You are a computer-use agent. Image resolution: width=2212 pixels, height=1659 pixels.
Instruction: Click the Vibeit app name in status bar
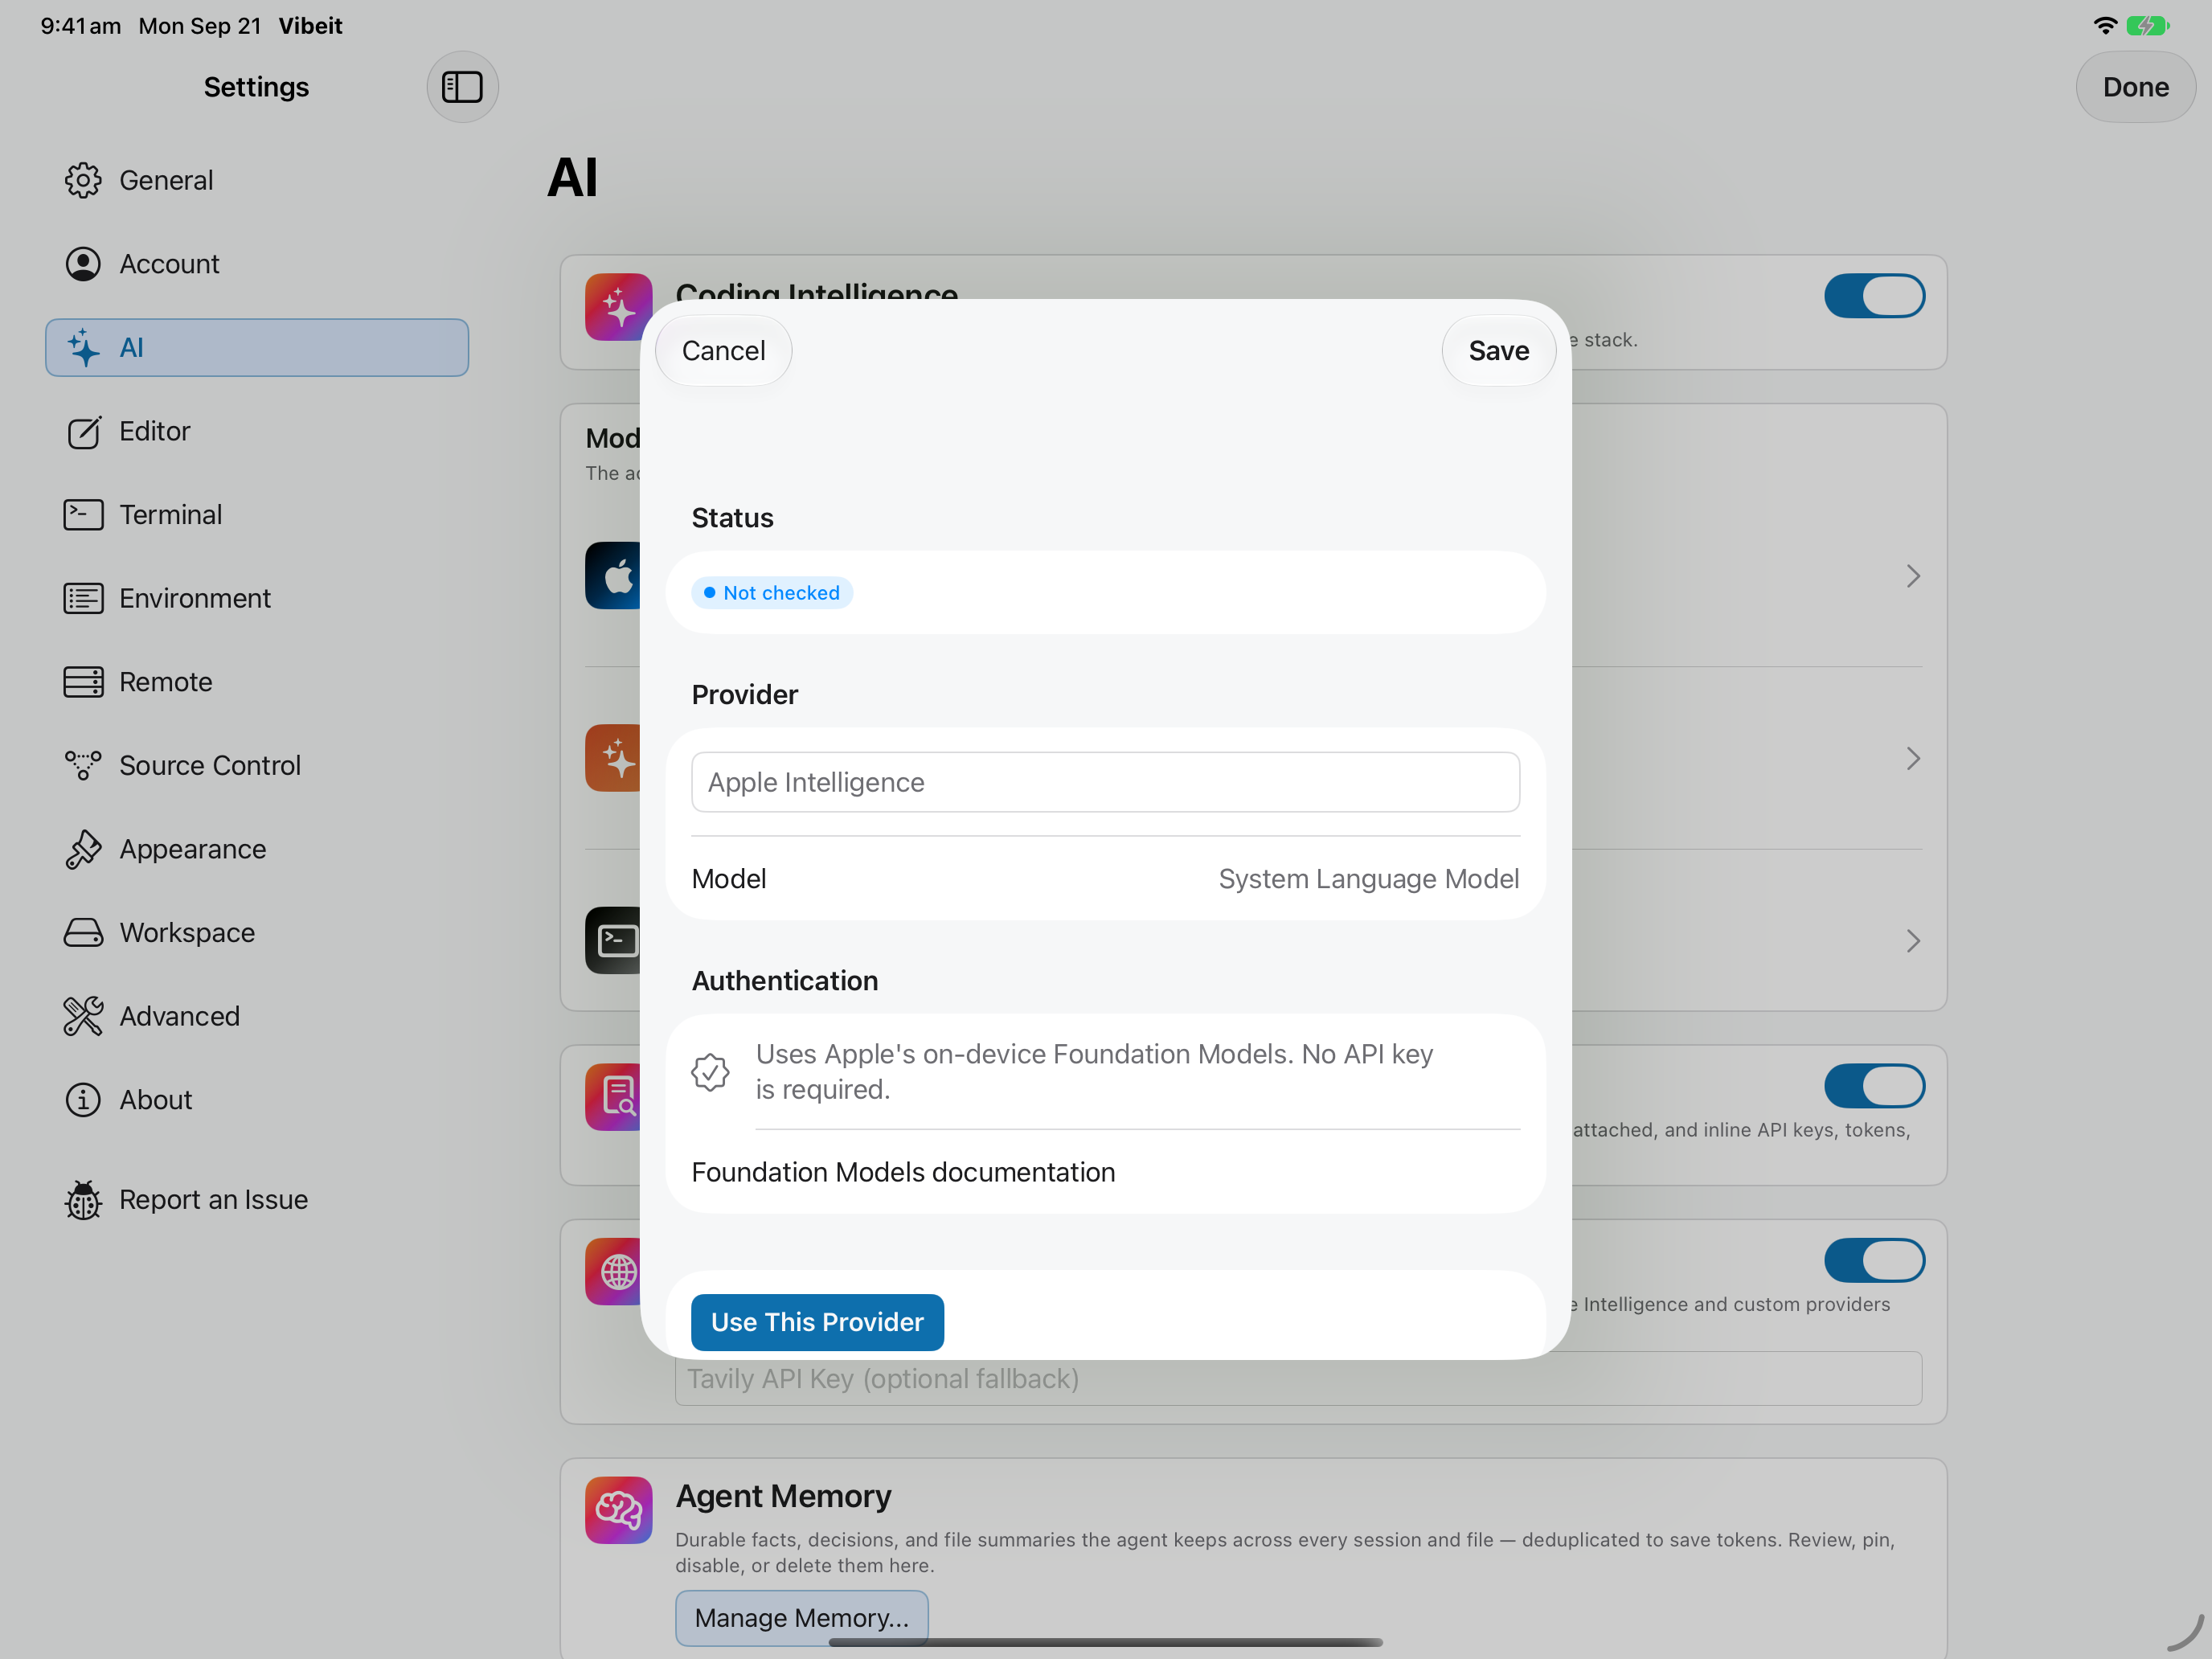point(310,26)
